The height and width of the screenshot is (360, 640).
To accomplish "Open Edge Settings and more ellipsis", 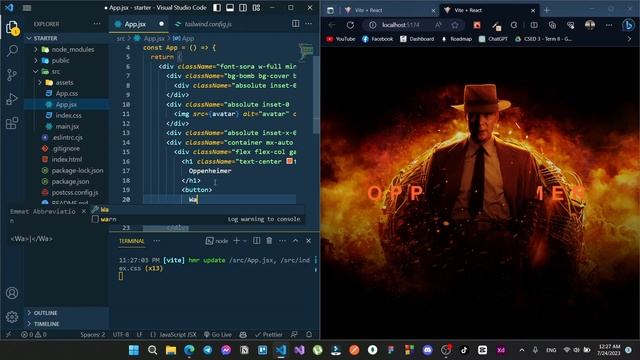I will [x=609, y=25].
